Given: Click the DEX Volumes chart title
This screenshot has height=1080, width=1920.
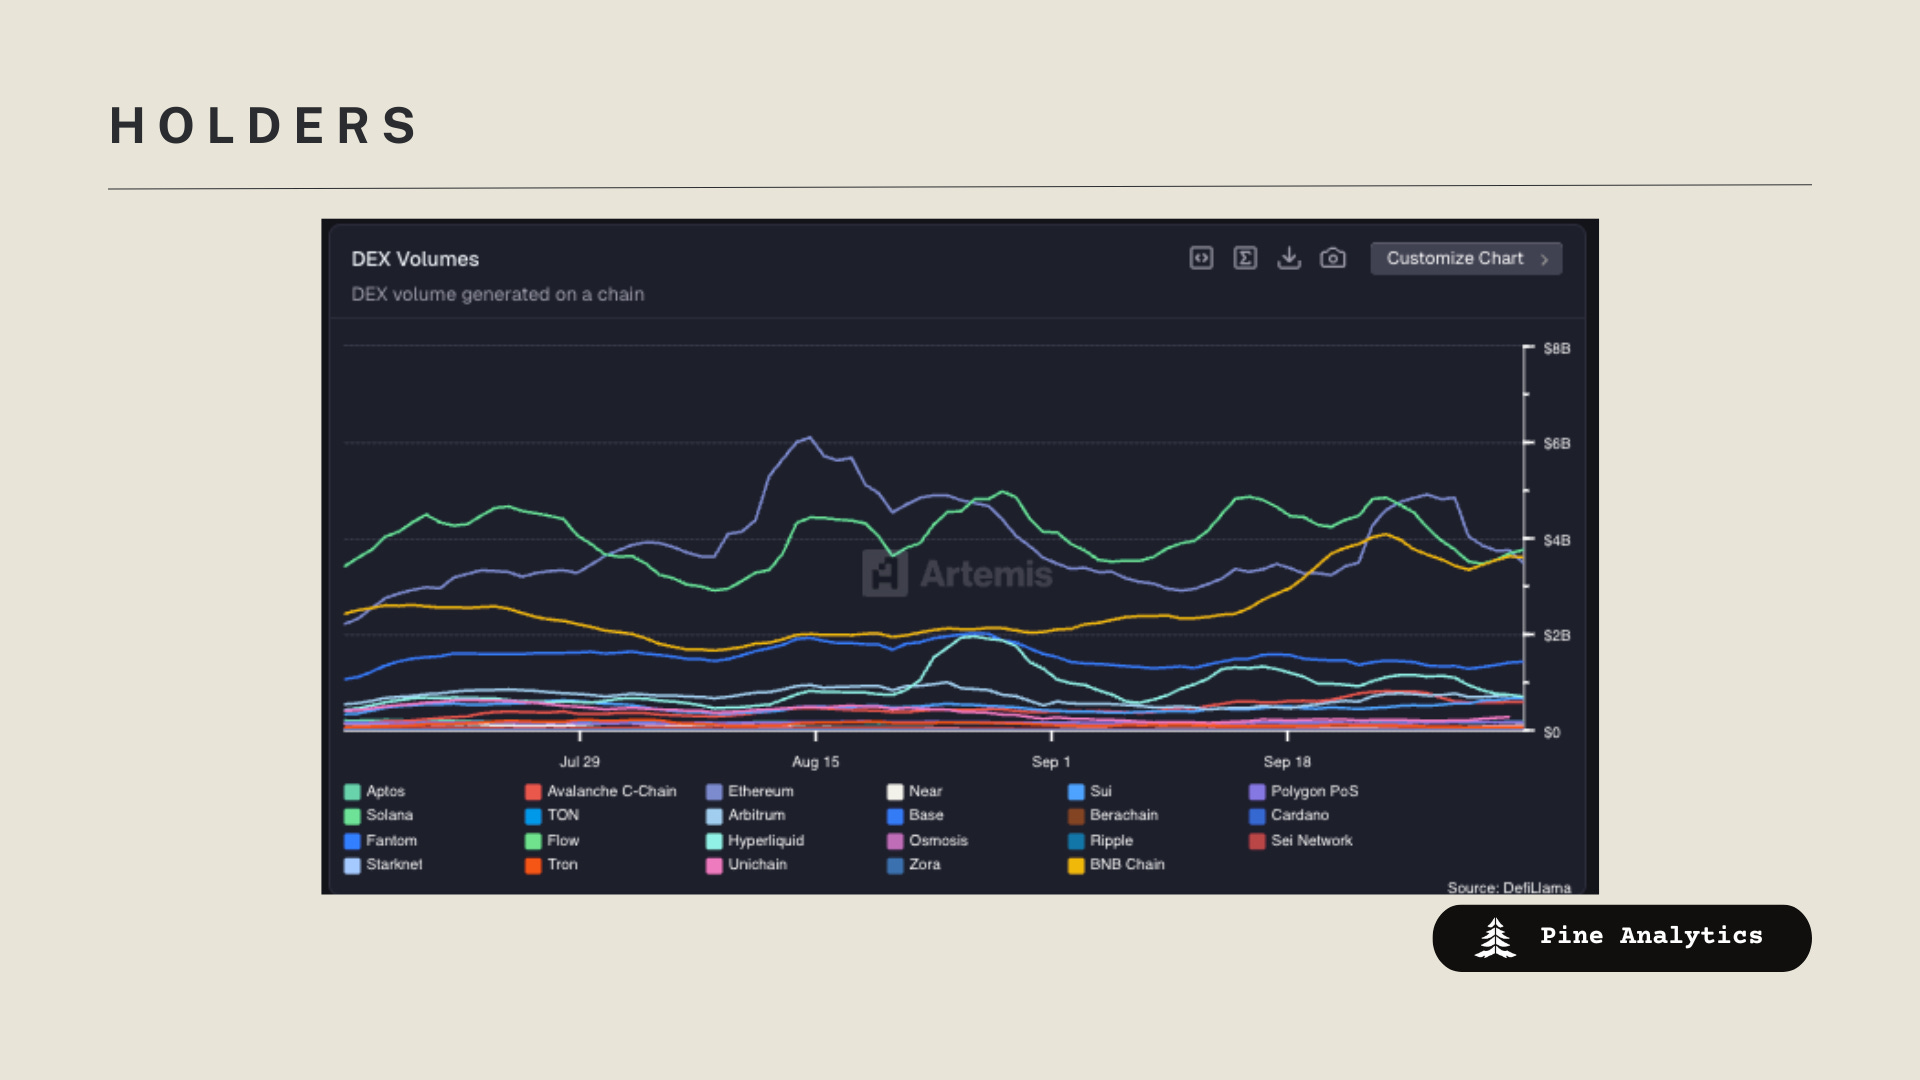Looking at the screenshot, I should [x=415, y=259].
